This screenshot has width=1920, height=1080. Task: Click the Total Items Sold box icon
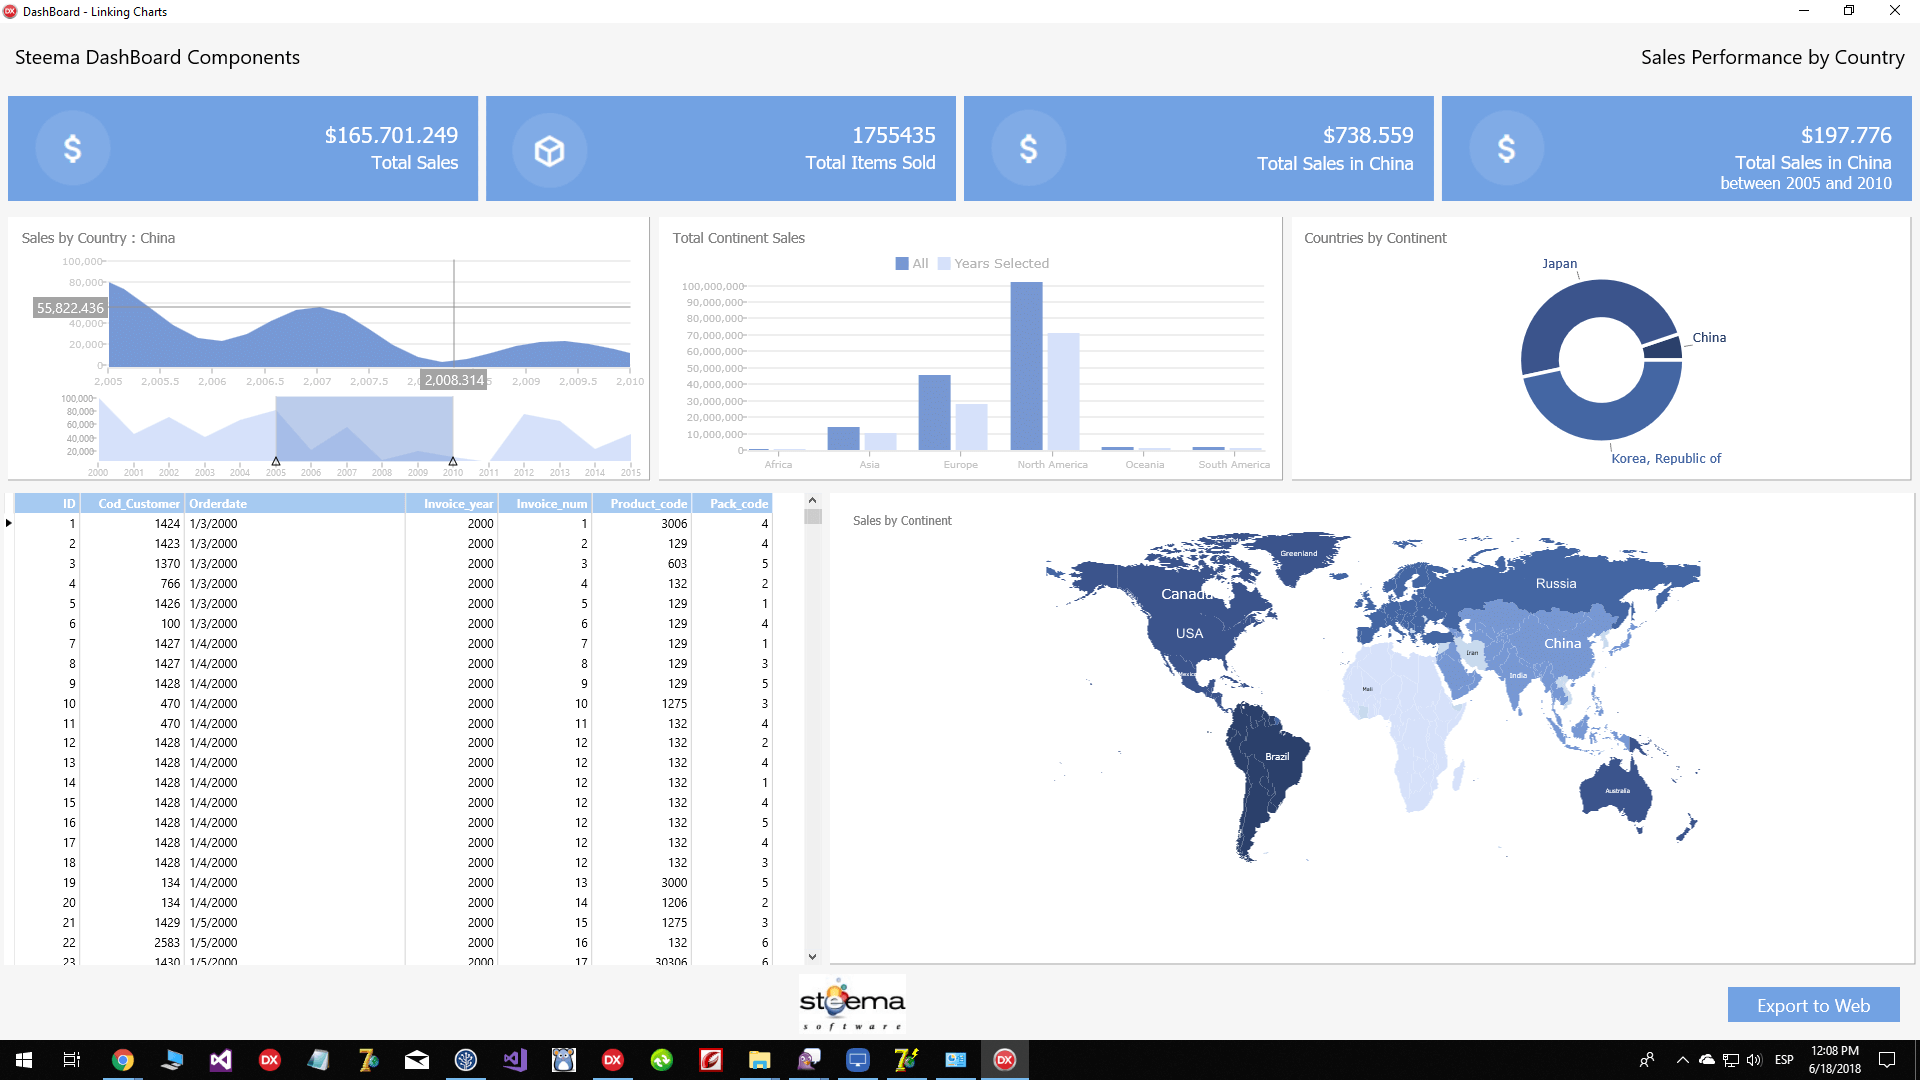pyautogui.click(x=551, y=146)
